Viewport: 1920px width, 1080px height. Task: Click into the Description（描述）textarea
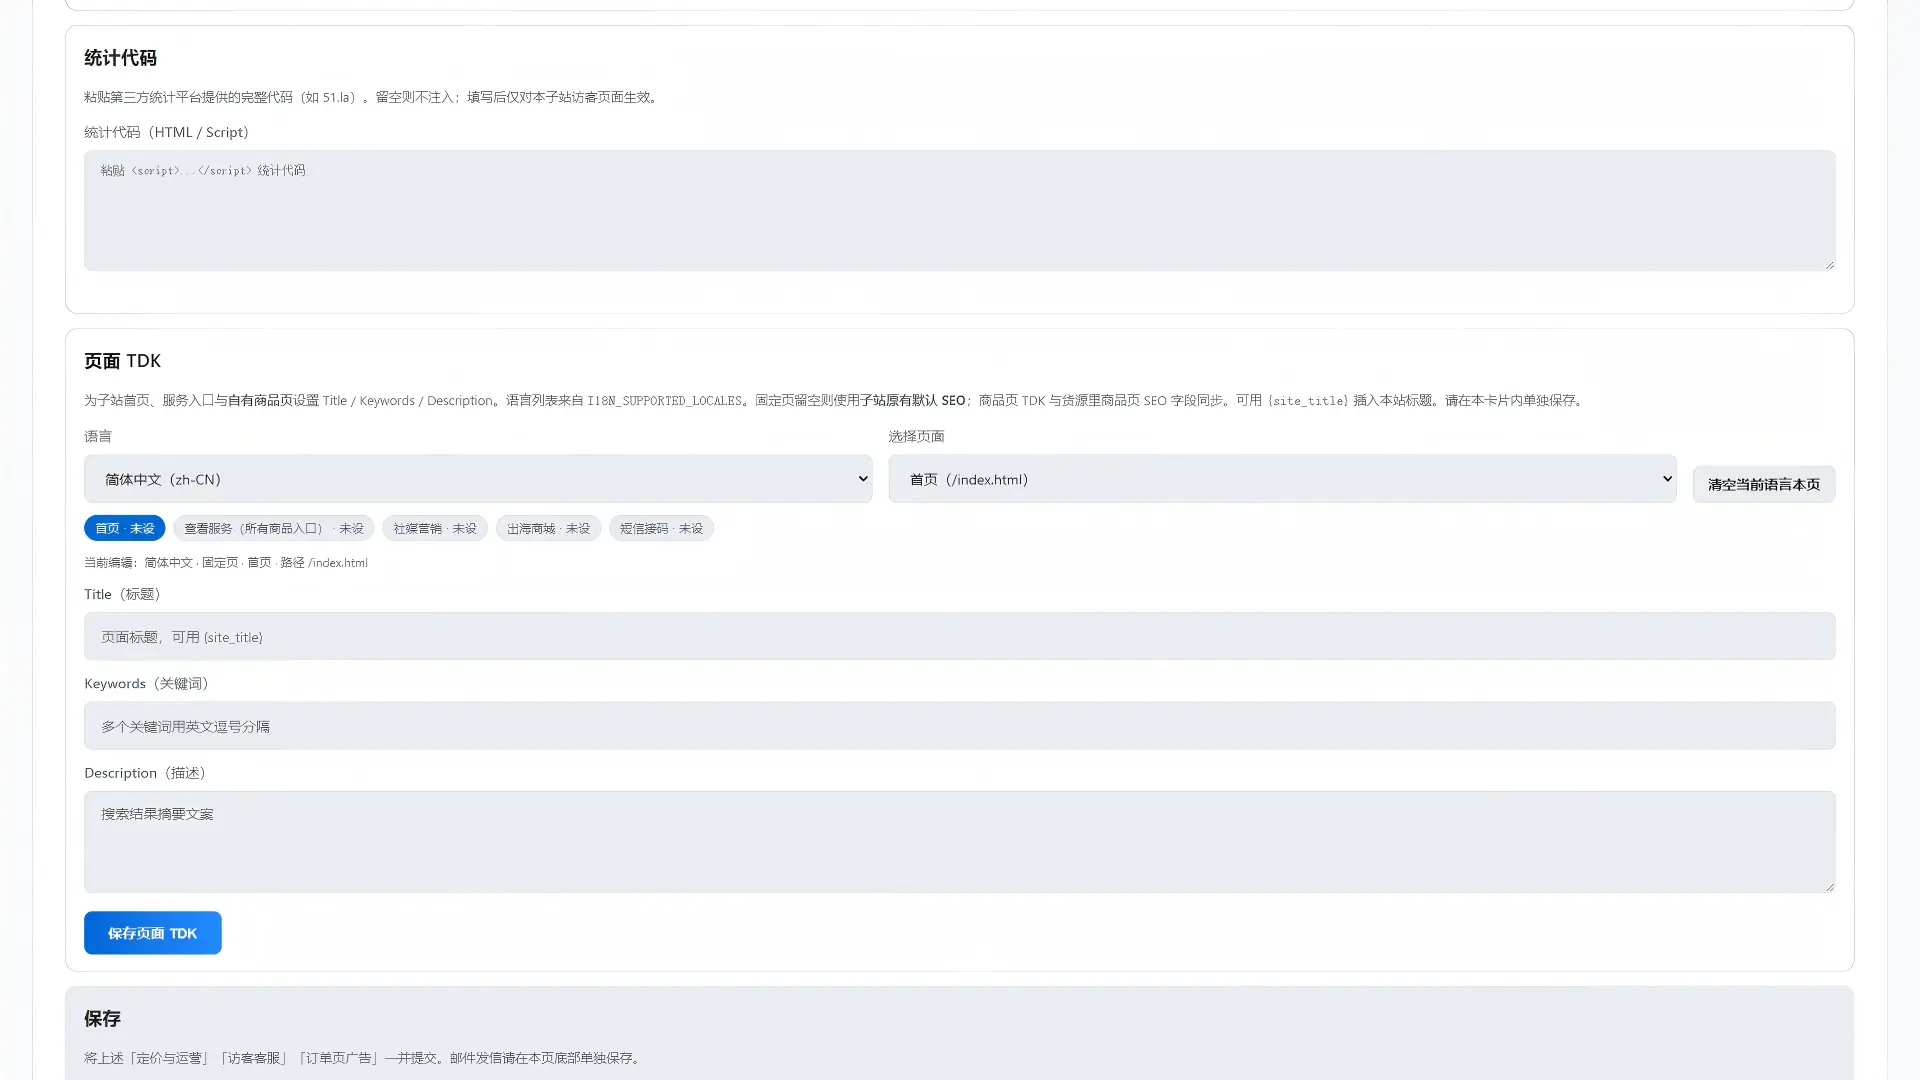959,842
